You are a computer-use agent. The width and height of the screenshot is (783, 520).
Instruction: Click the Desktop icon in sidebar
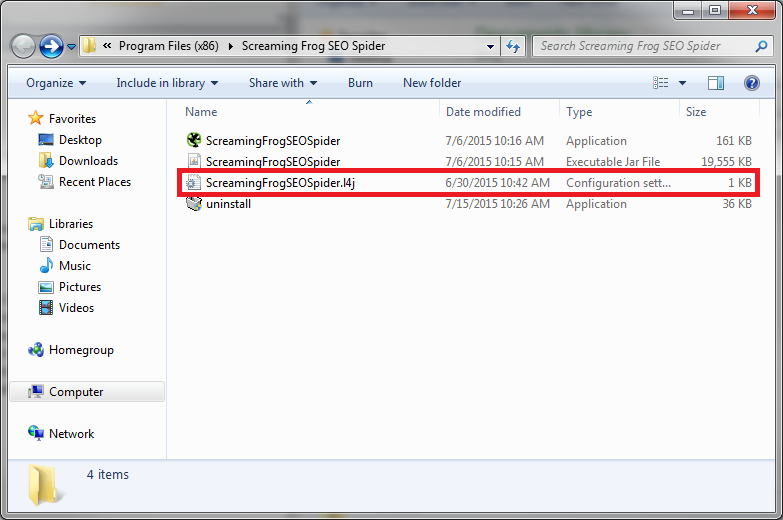46,140
